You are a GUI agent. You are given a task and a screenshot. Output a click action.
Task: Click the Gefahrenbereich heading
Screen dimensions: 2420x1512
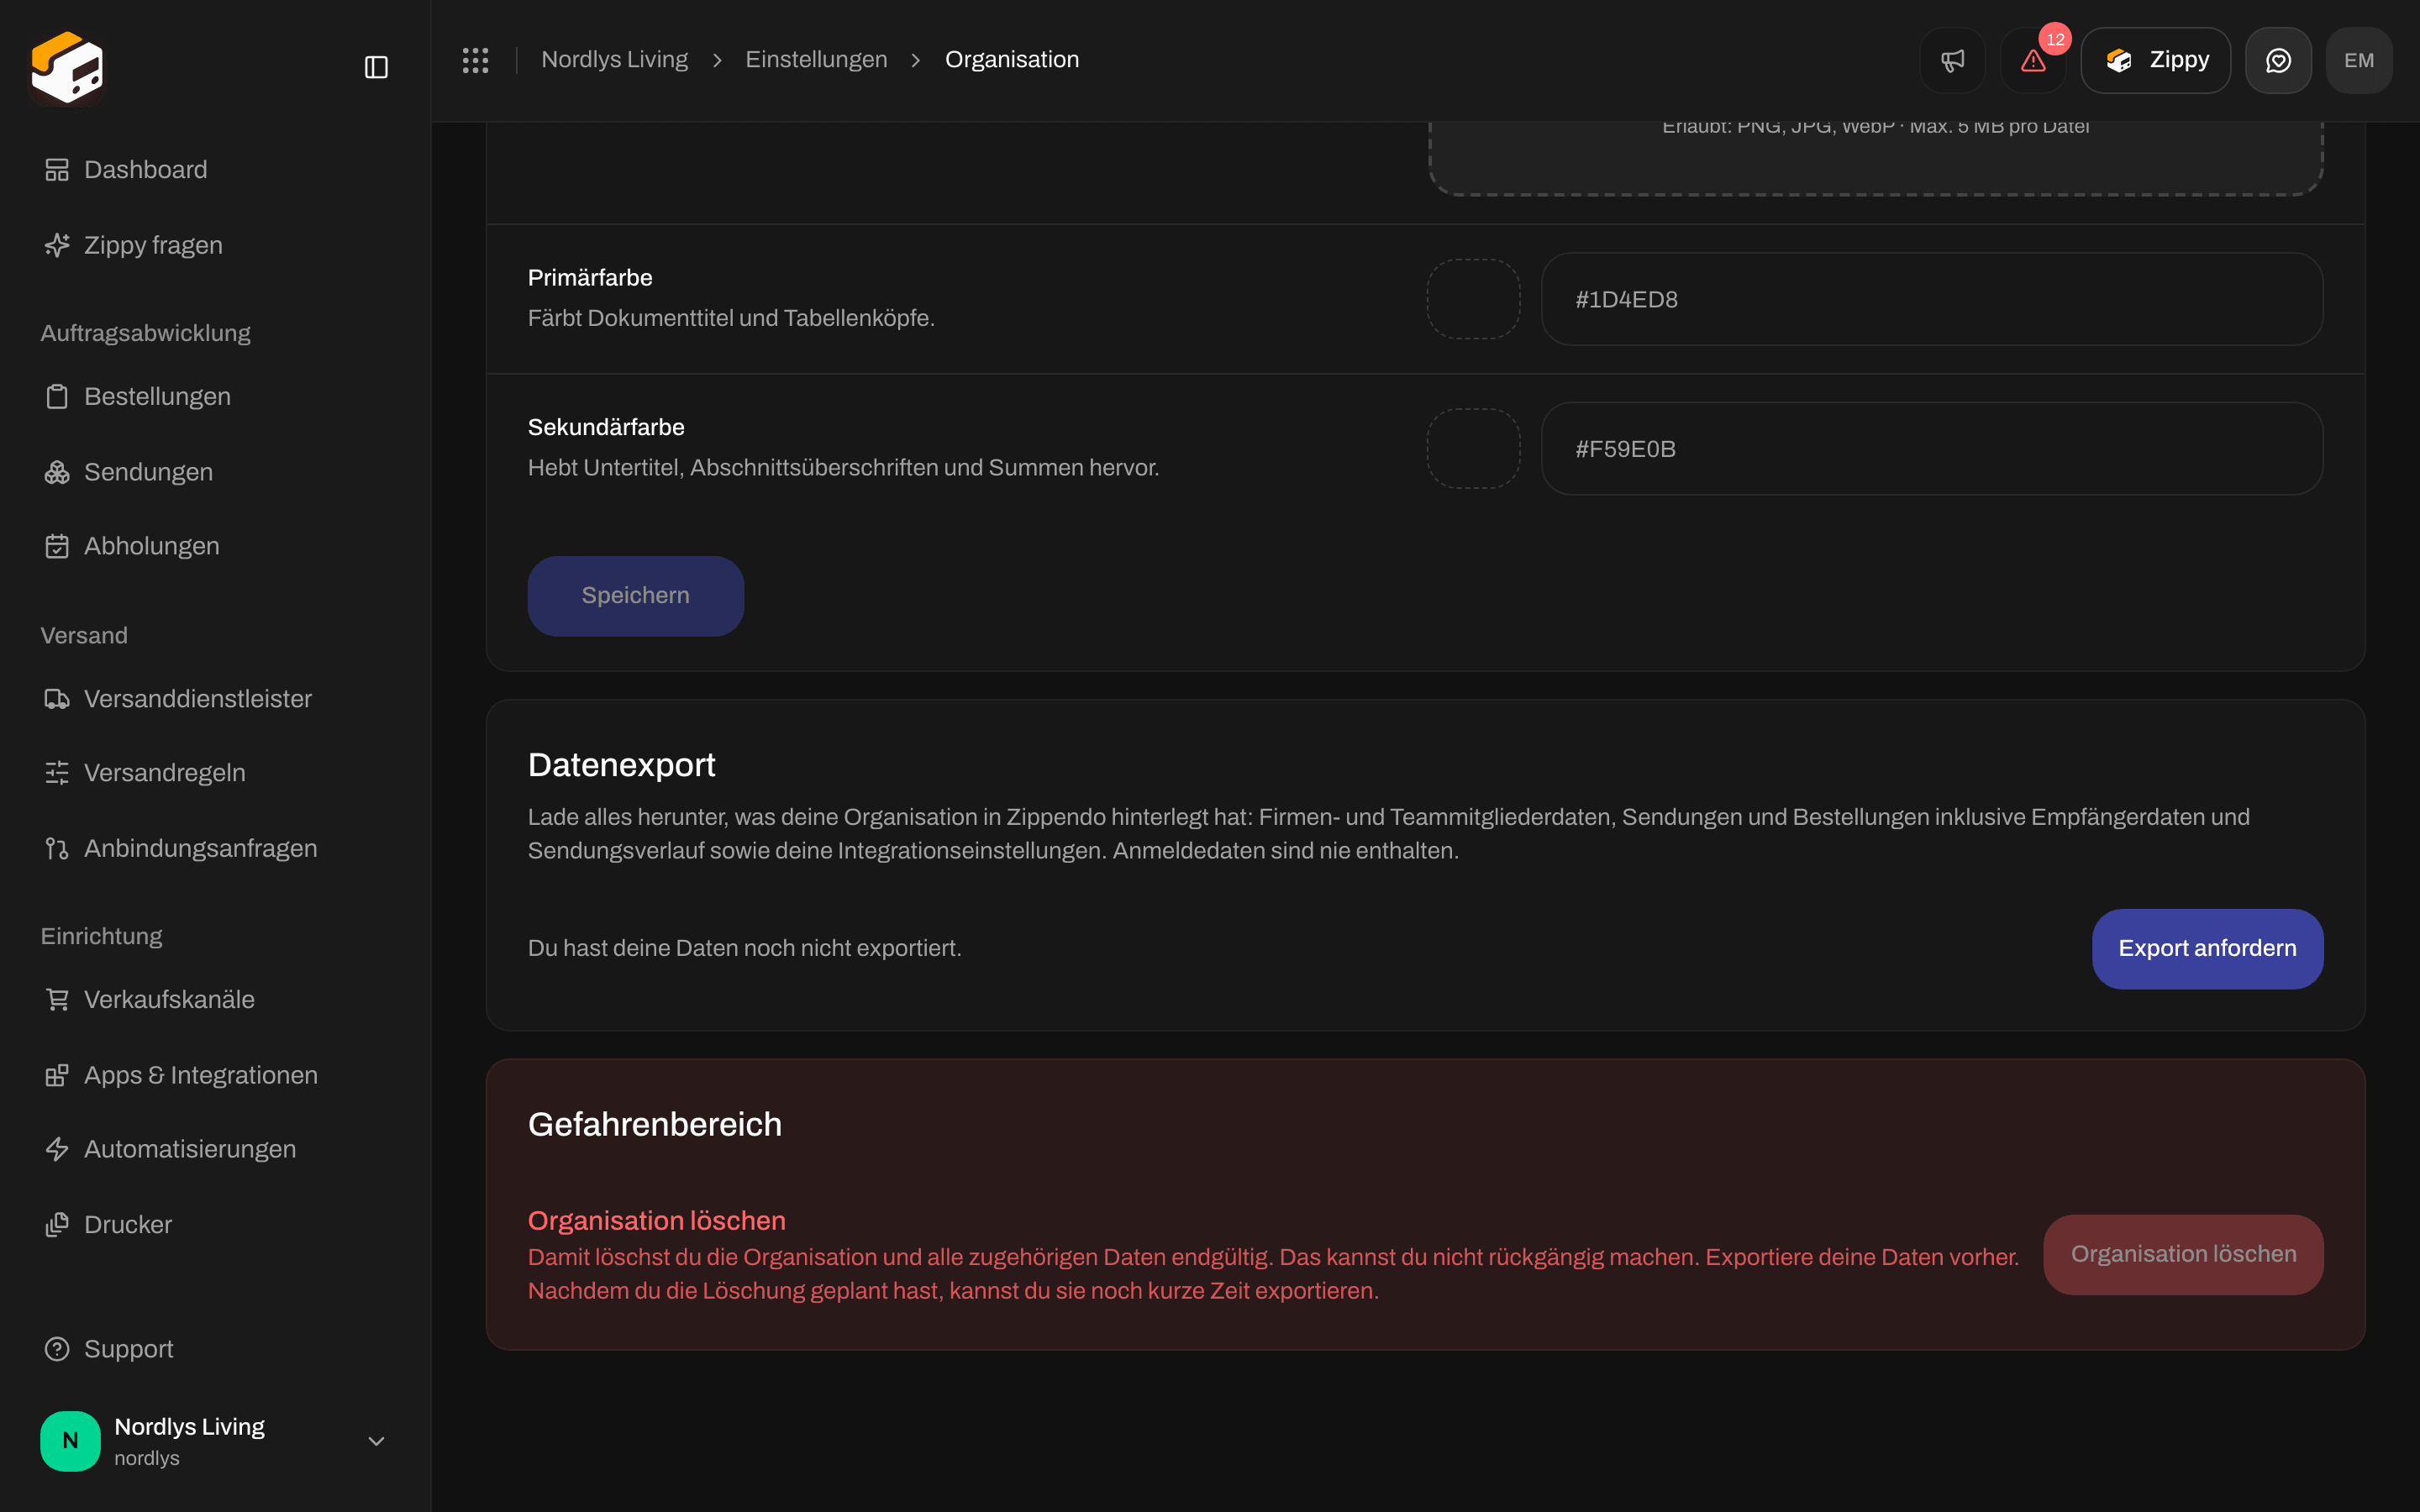coord(655,1124)
